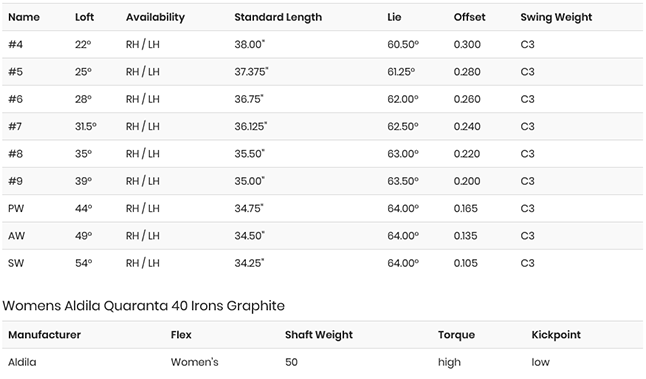Click the Loft column header
Image resolution: width=646 pixels, height=379 pixels.
click(x=84, y=17)
